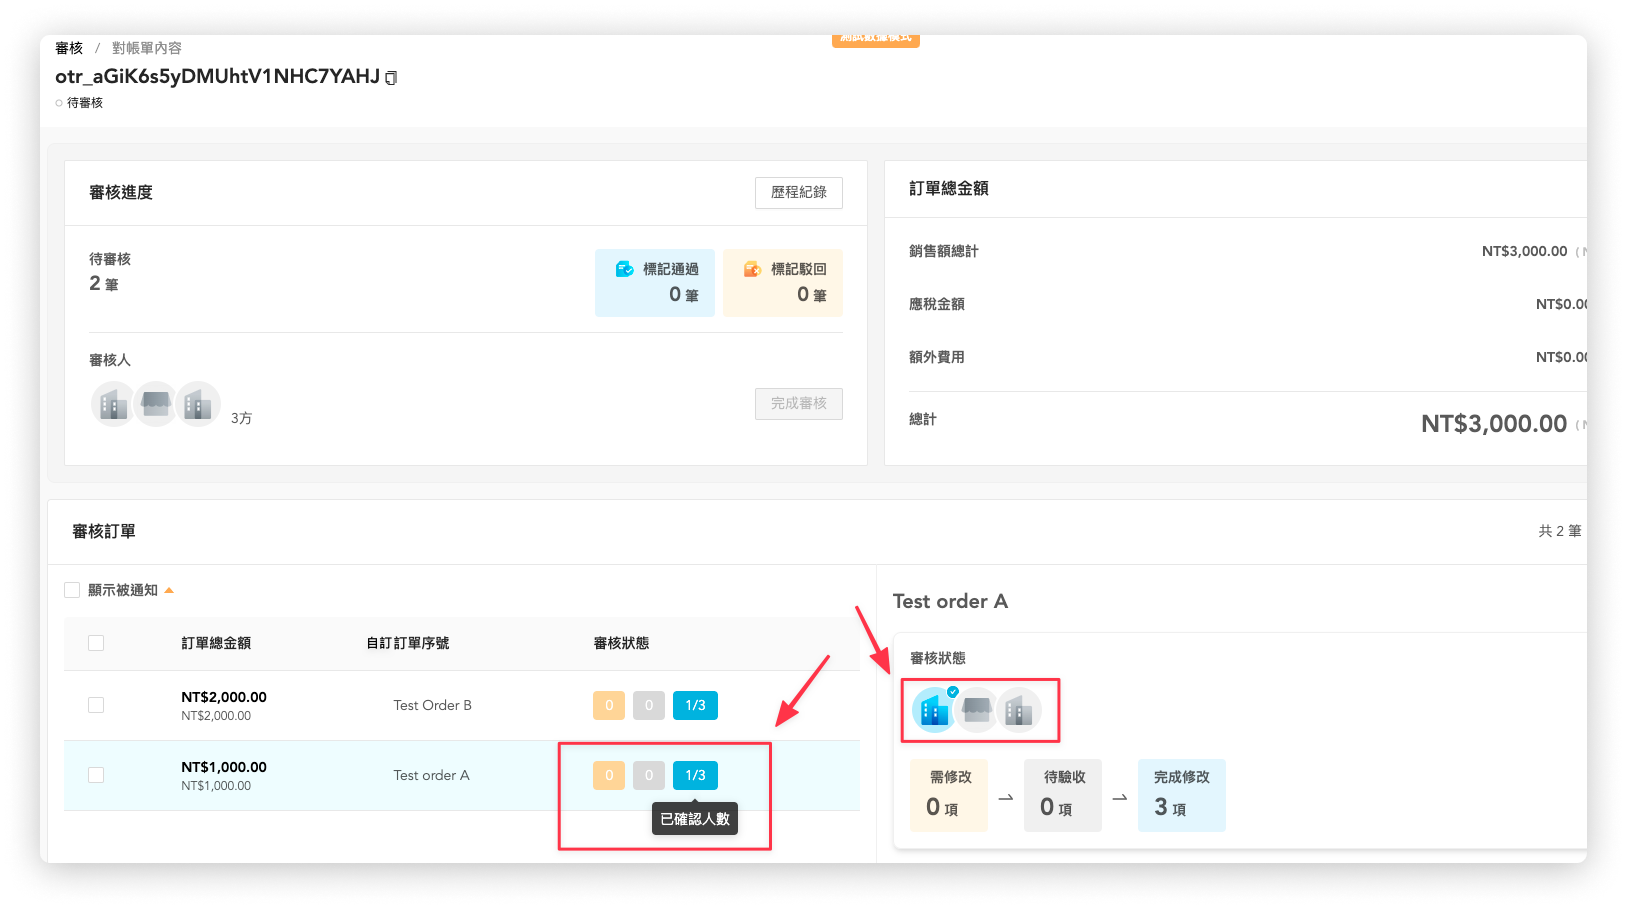
Task: Check the select-all checkbox in the table header
Action: (x=96, y=643)
